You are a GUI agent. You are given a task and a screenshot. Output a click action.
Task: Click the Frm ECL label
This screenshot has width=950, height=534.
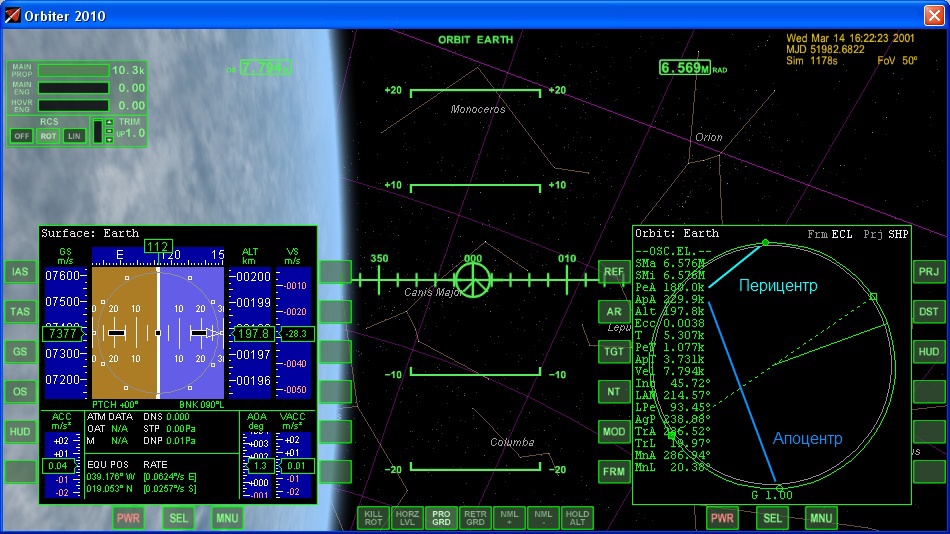tap(829, 234)
